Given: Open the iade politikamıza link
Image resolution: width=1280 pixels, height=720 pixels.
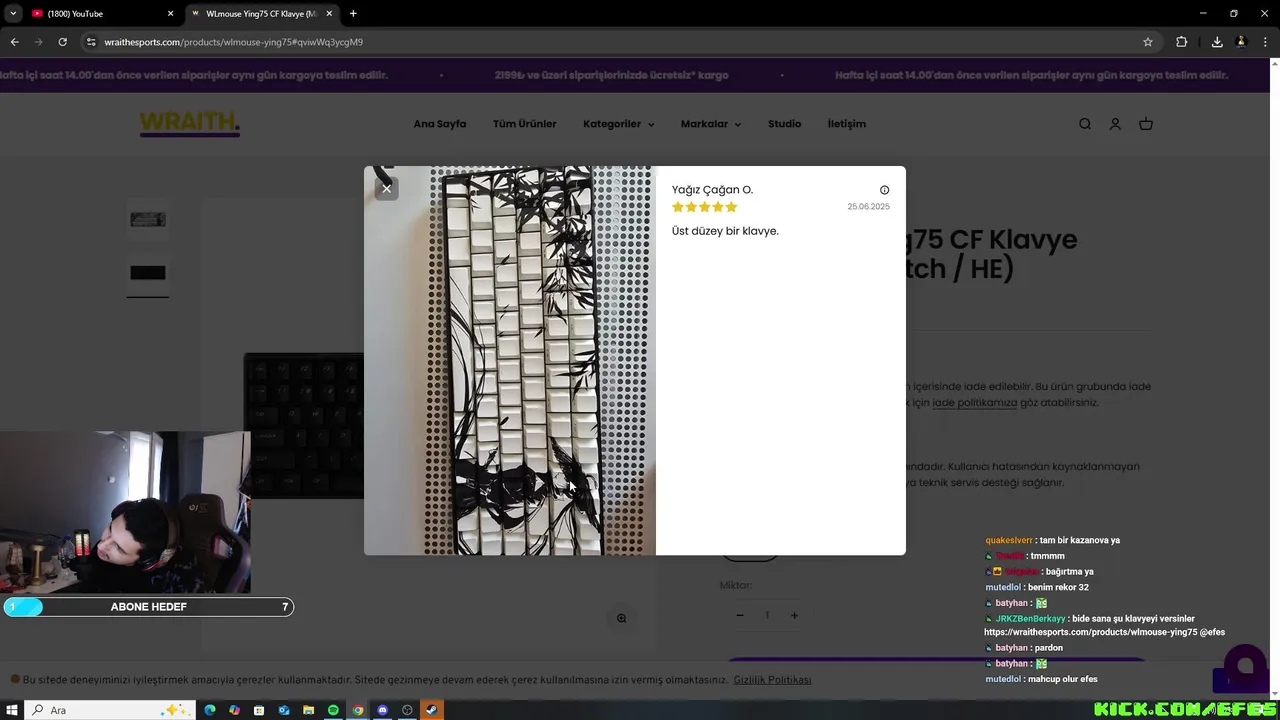Looking at the screenshot, I should coord(974,402).
